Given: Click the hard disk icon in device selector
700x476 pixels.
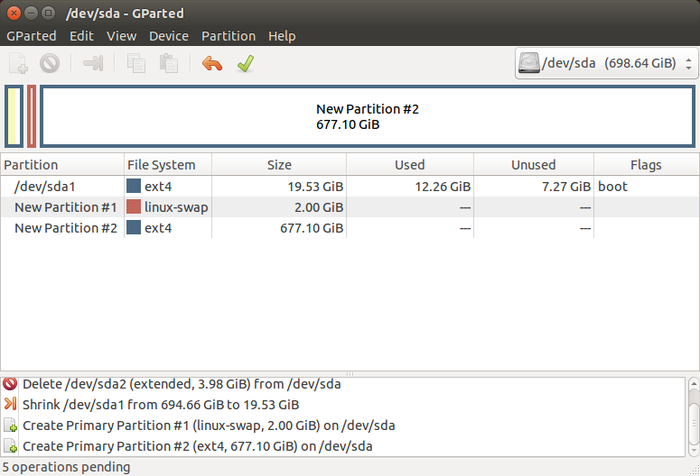Looking at the screenshot, I should click(529, 64).
